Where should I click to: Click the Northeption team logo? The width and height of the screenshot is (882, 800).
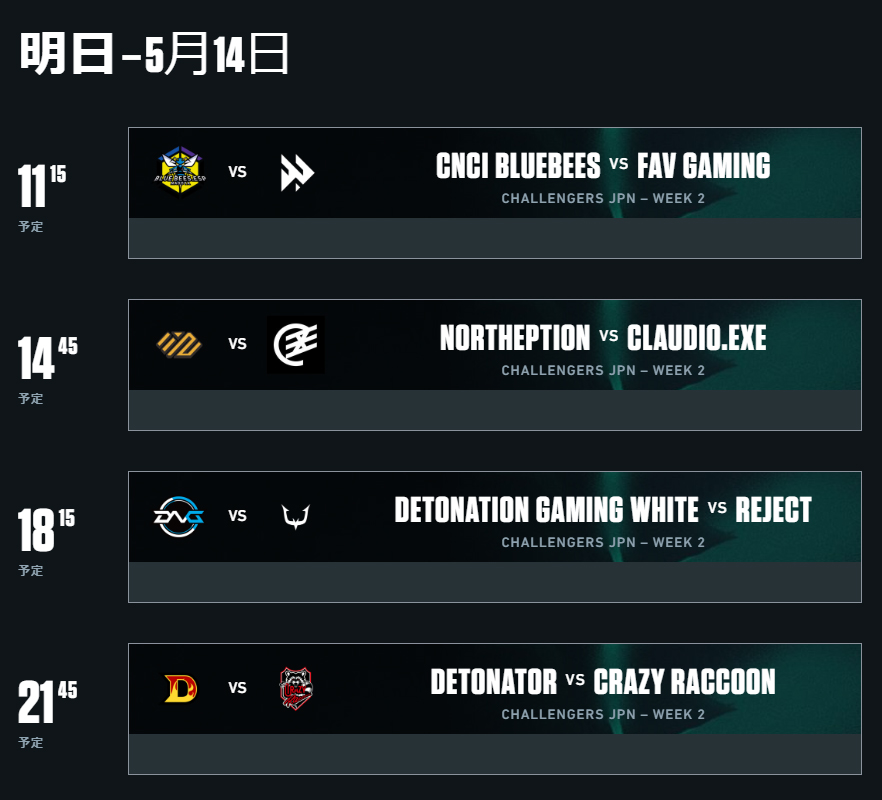pos(179,345)
